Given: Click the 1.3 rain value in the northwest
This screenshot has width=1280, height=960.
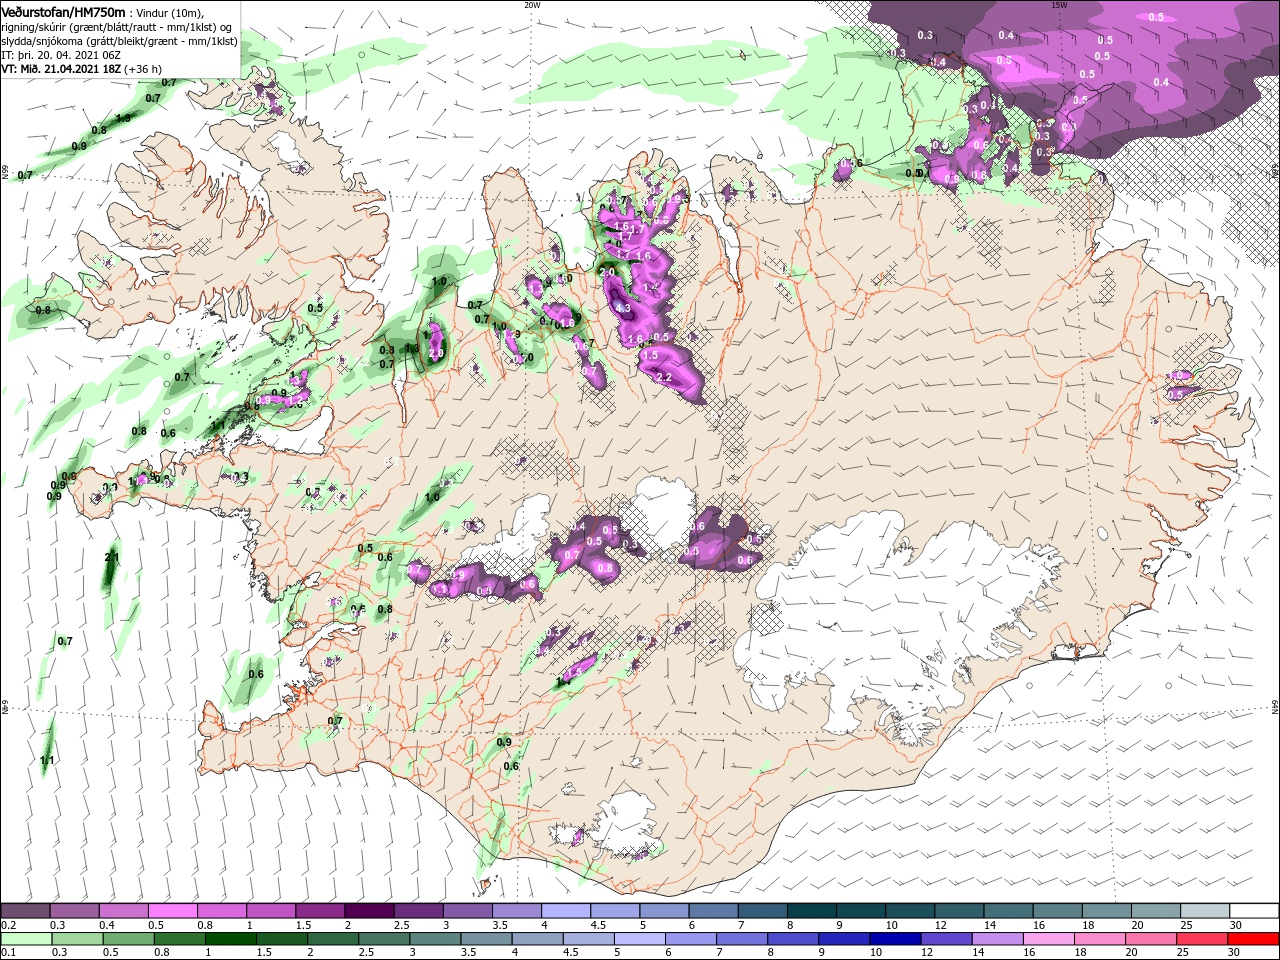Looking at the screenshot, I should [x=123, y=118].
